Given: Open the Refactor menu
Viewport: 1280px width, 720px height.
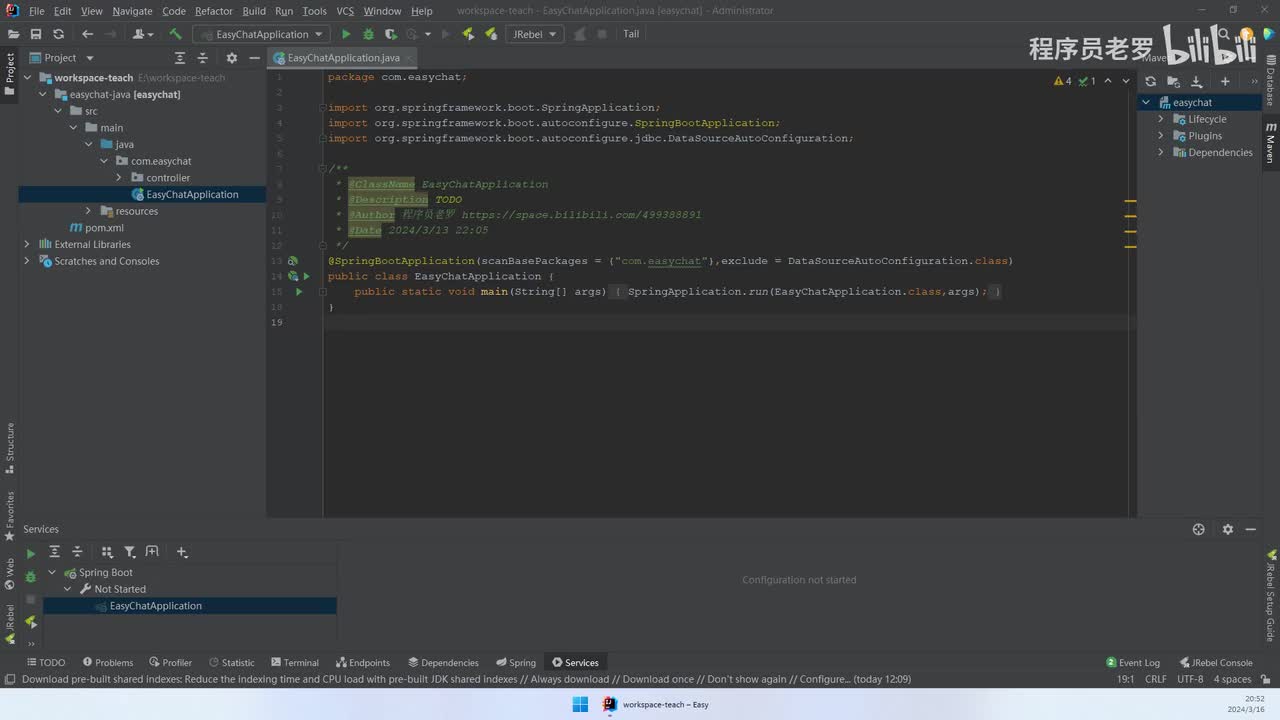Looking at the screenshot, I should [213, 11].
